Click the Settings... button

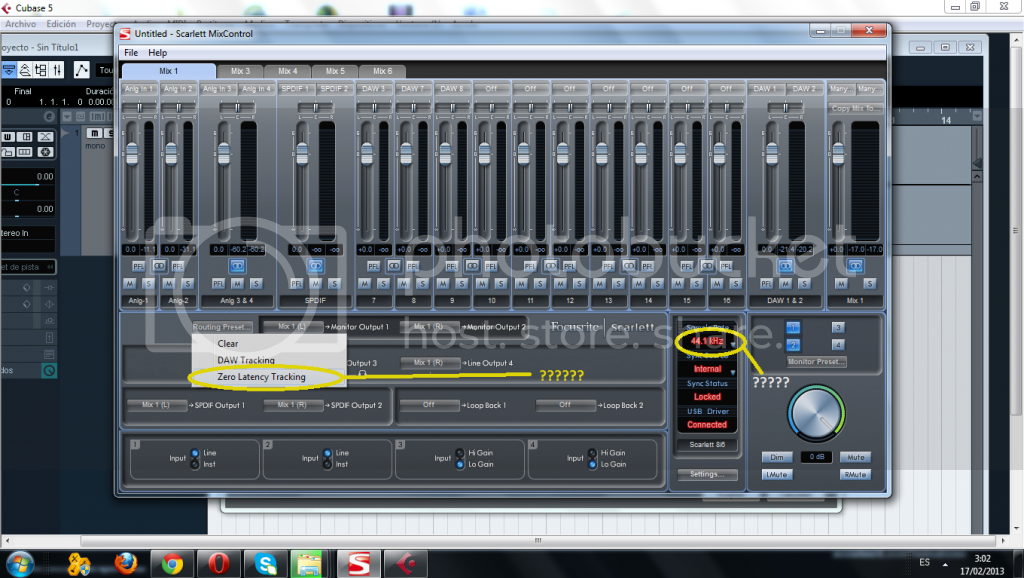[707, 474]
